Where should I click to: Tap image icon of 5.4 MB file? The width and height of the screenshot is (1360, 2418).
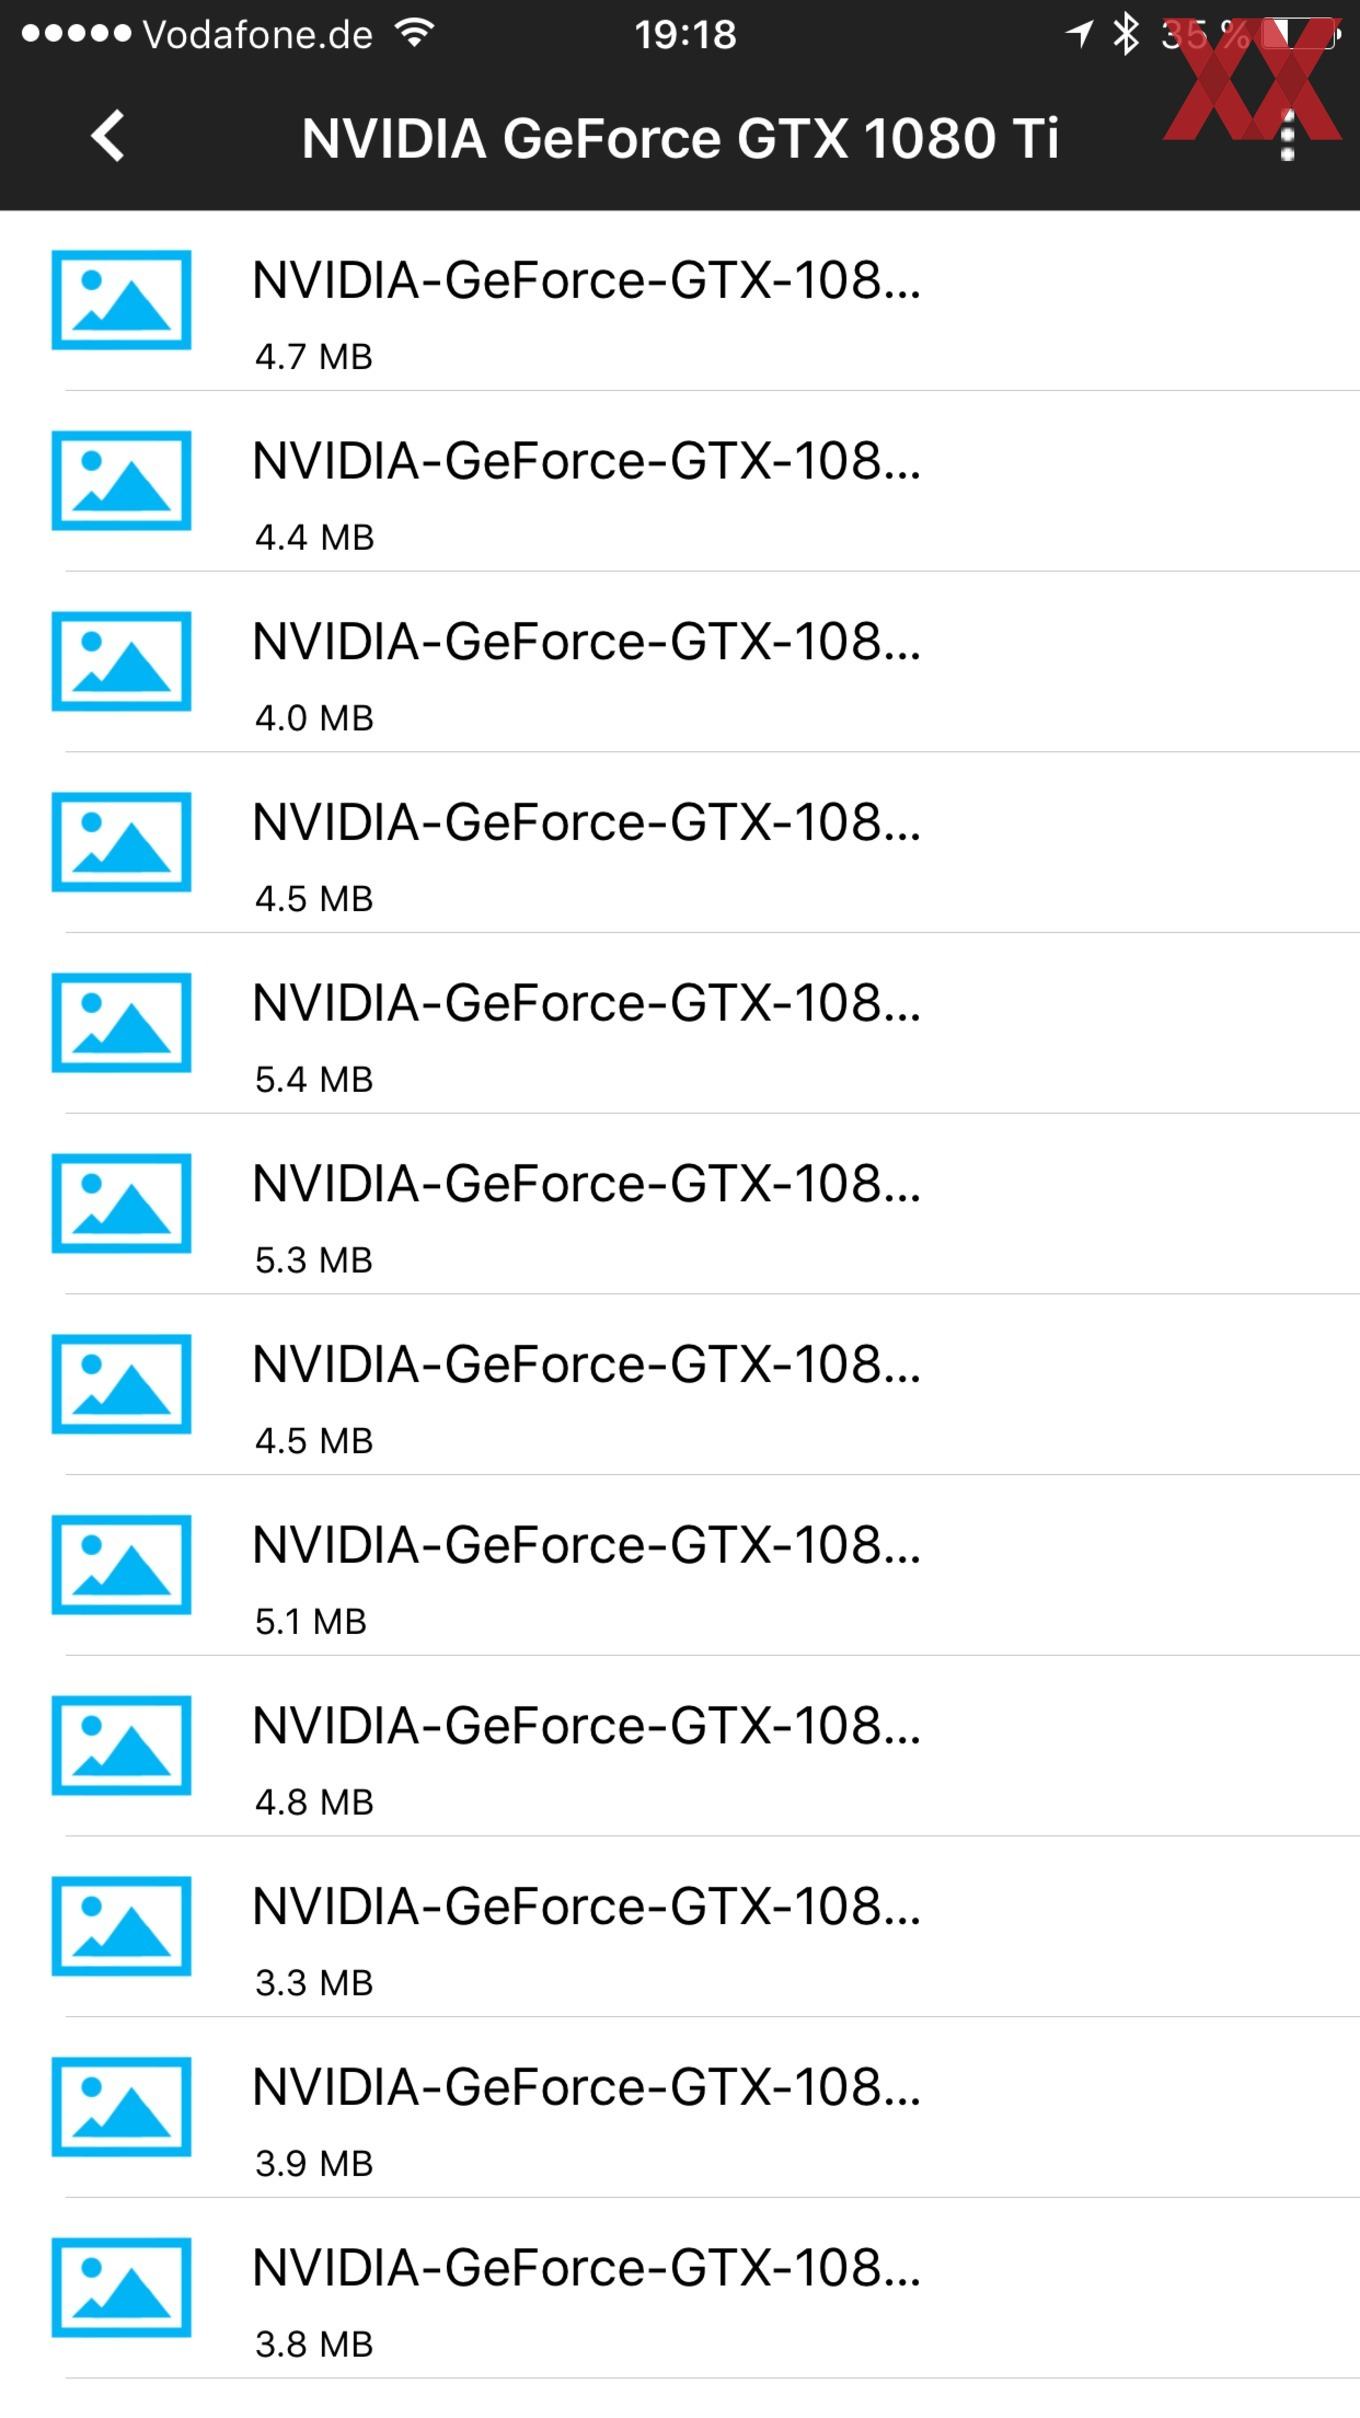[x=121, y=1023]
